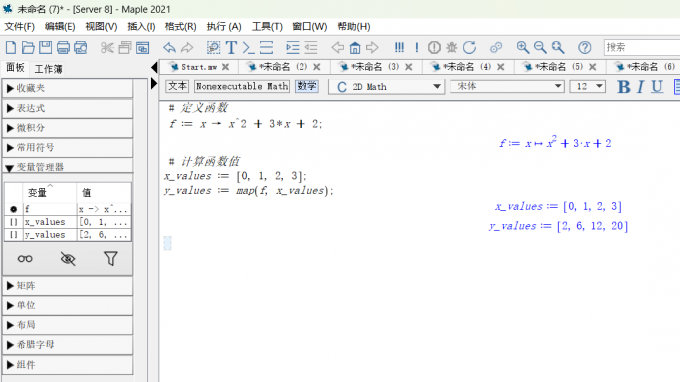Open print preview icon

tap(81, 47)
